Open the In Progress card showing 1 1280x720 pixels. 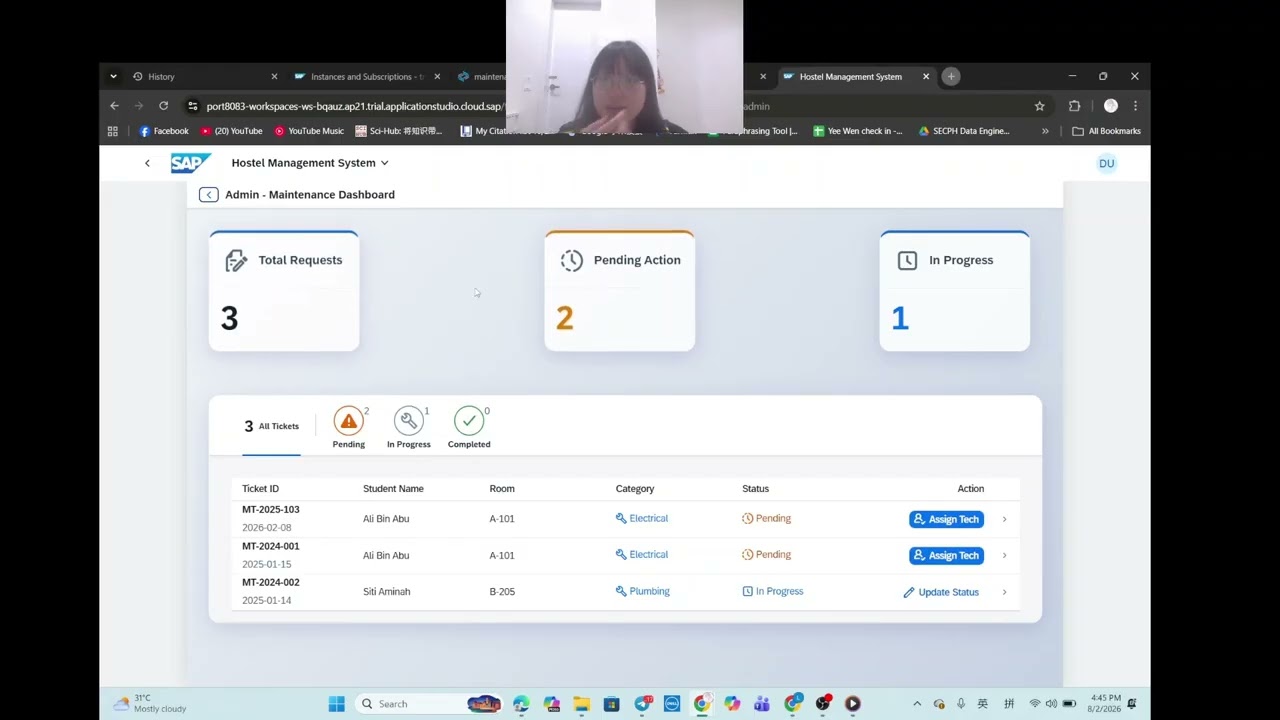[x=954, y=291]
